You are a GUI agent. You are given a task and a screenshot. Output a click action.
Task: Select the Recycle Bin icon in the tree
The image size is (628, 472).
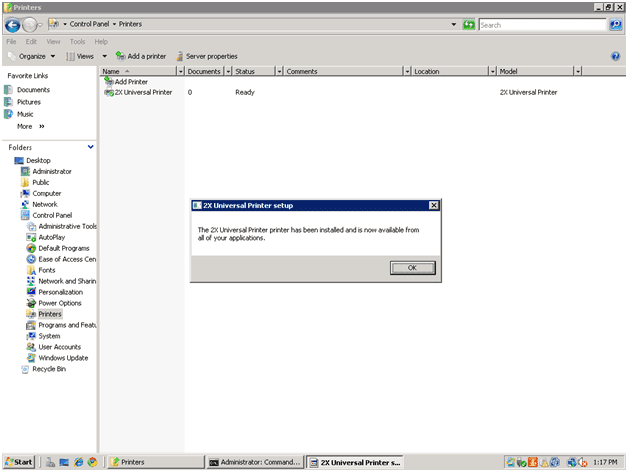tap(25, 369)
